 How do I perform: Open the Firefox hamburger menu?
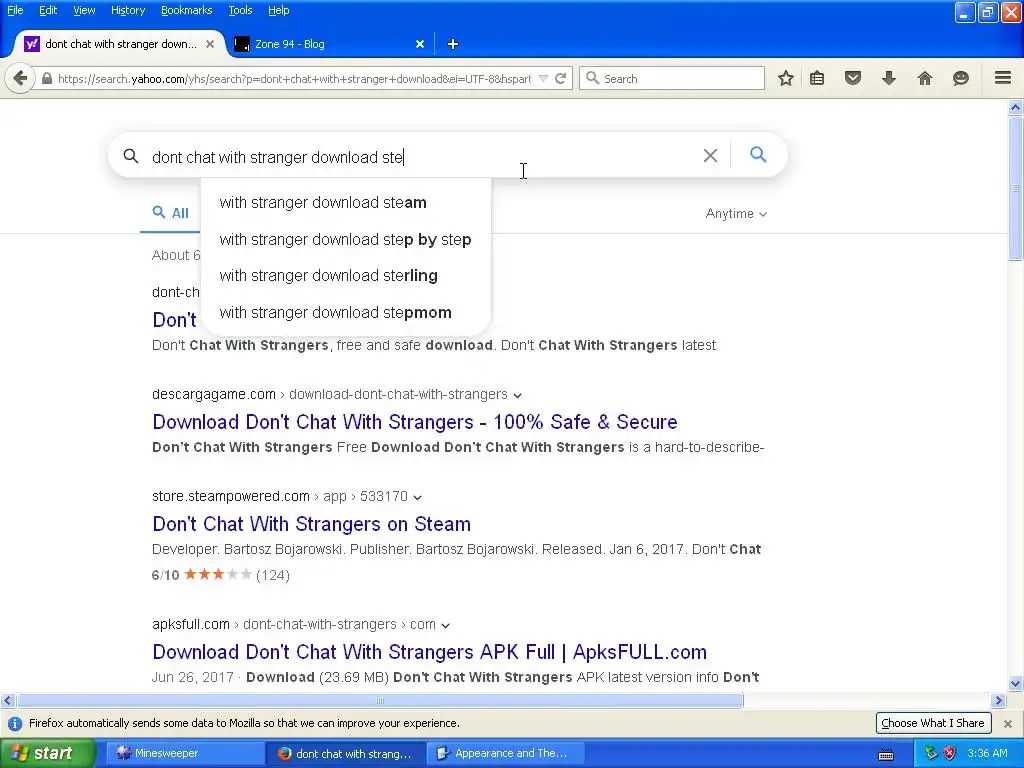[1003, 78]
